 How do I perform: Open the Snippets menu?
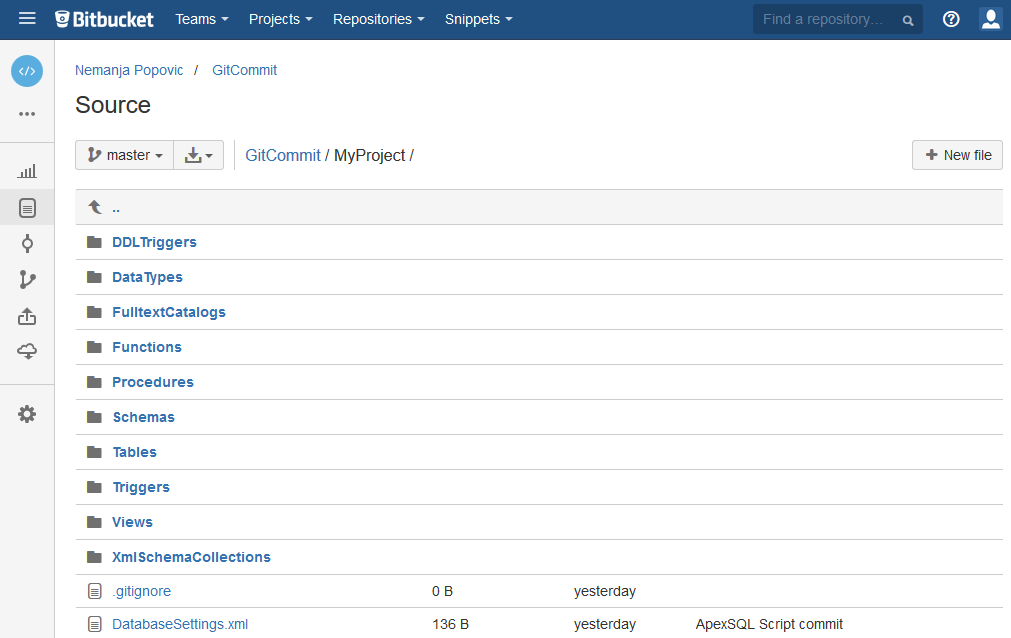(x=478, y=19)
